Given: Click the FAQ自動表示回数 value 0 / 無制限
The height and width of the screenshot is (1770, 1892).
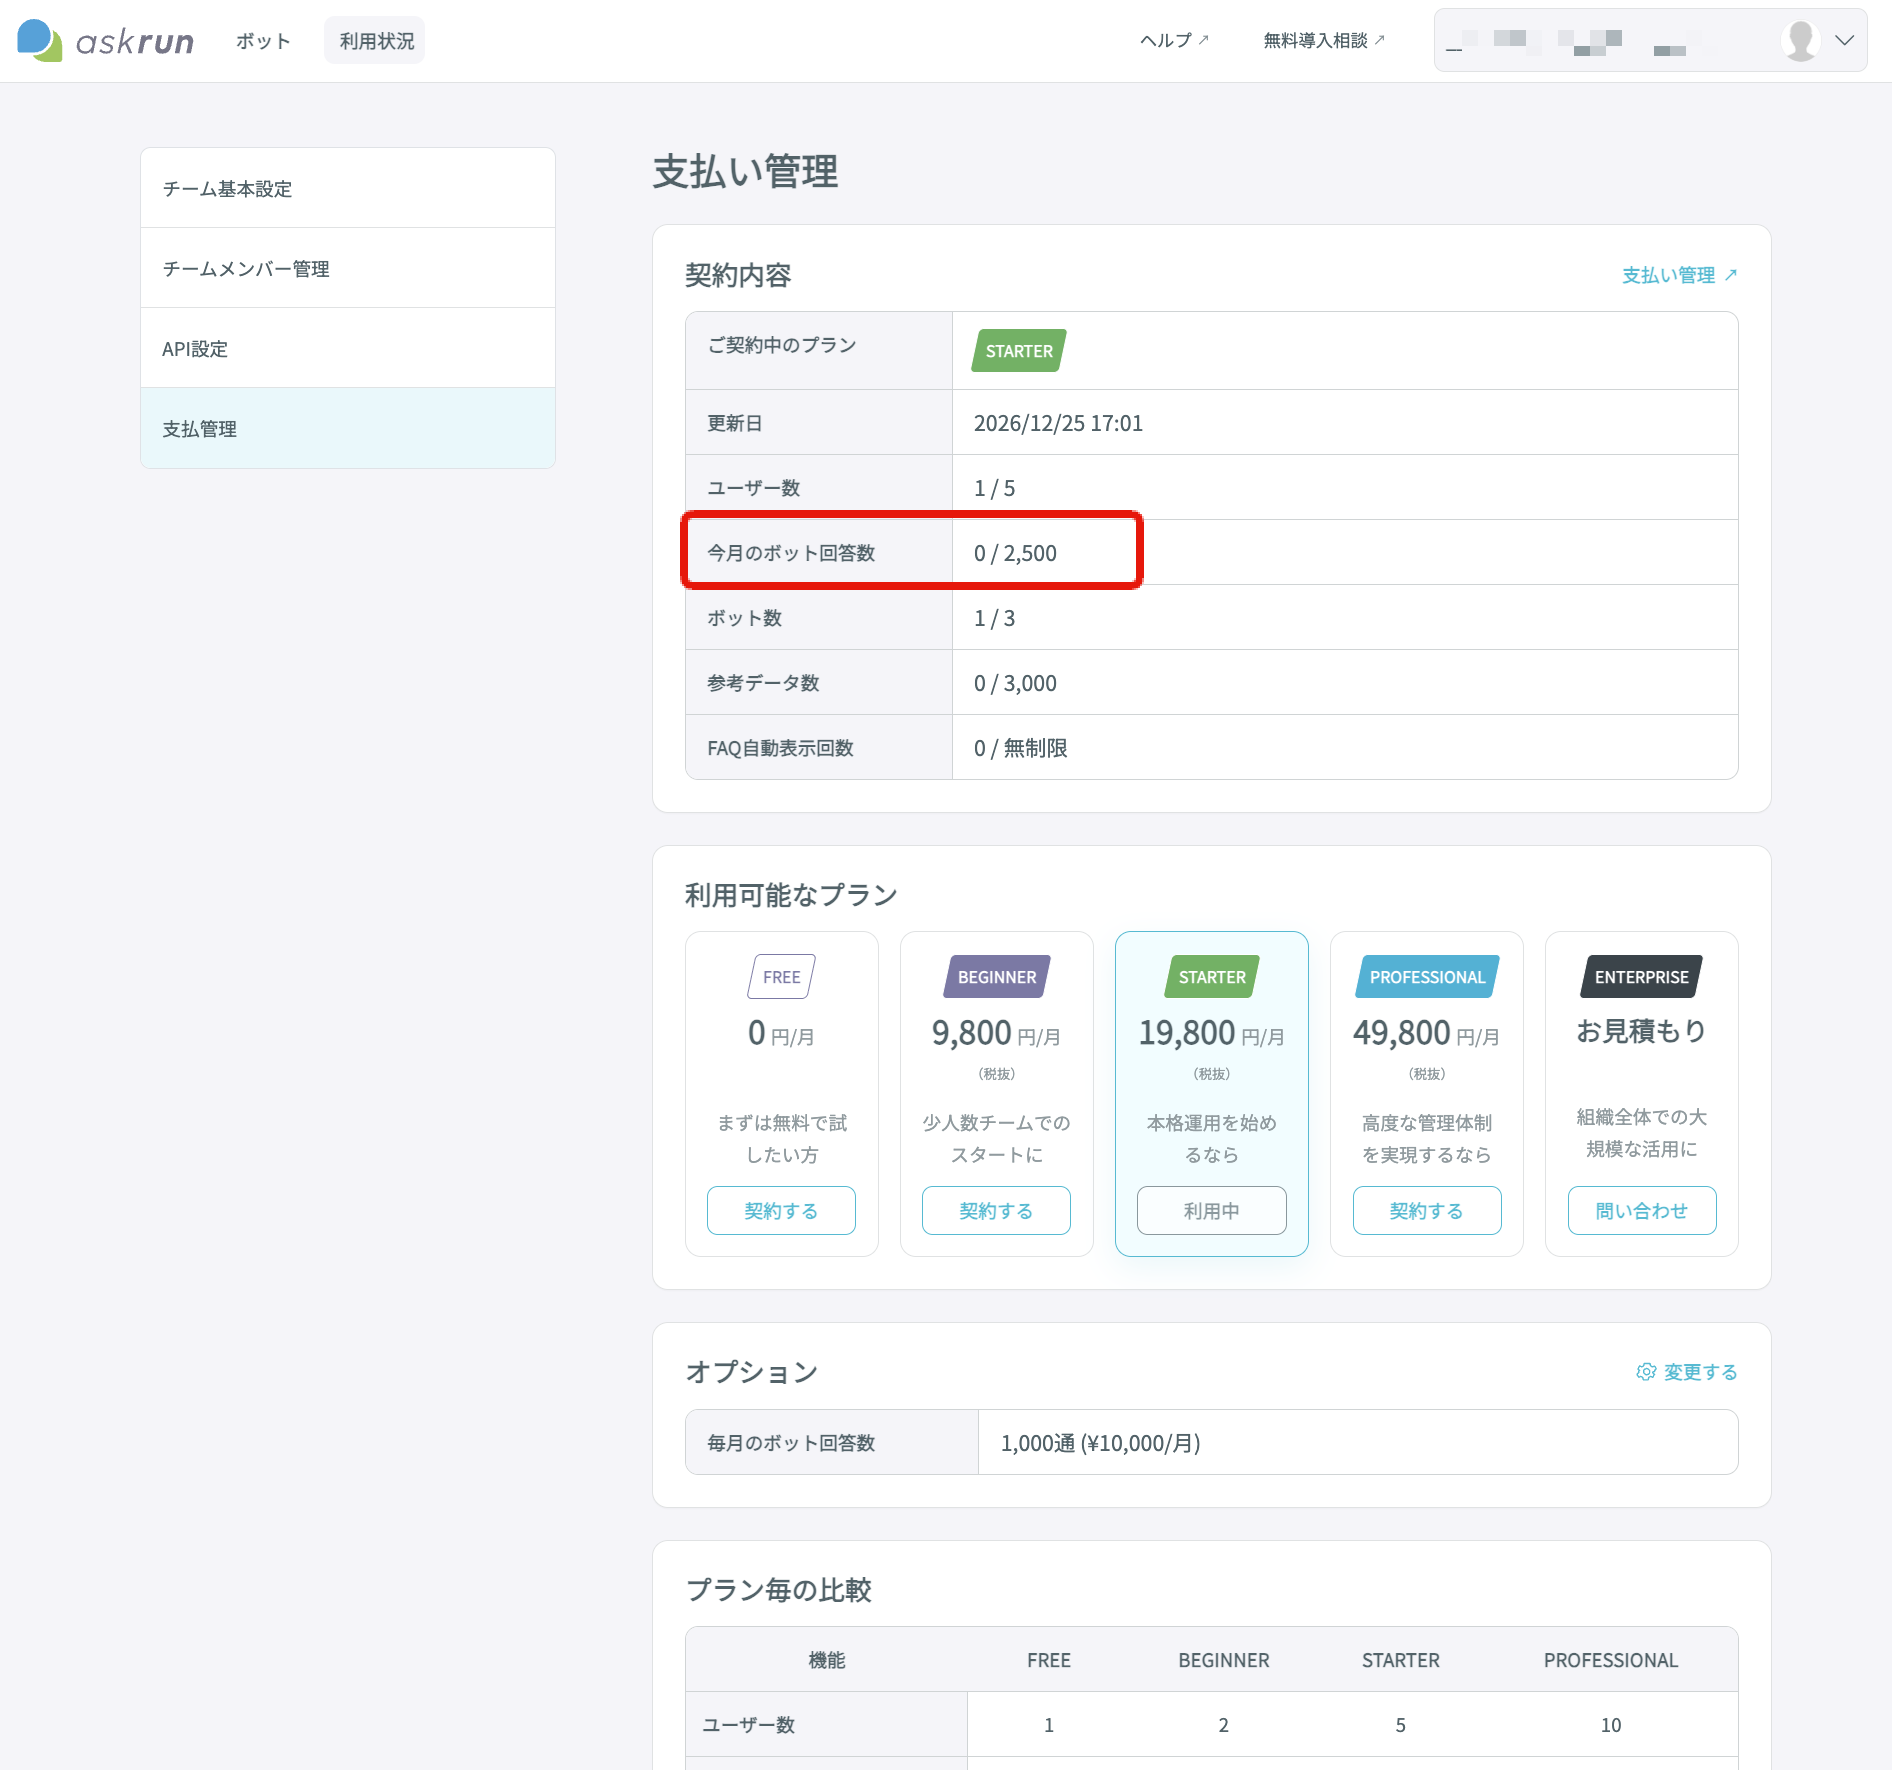Looking at the screenshot, I should click(x=1021, y=748).
